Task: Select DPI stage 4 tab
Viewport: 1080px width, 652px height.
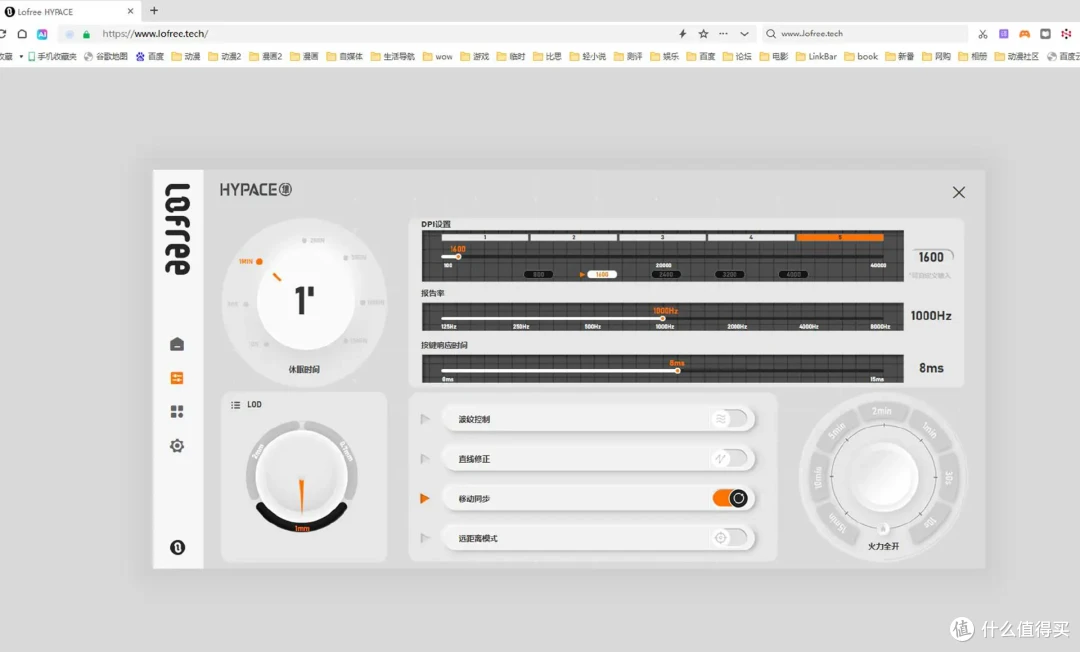Action: click(x=751, y=237)
